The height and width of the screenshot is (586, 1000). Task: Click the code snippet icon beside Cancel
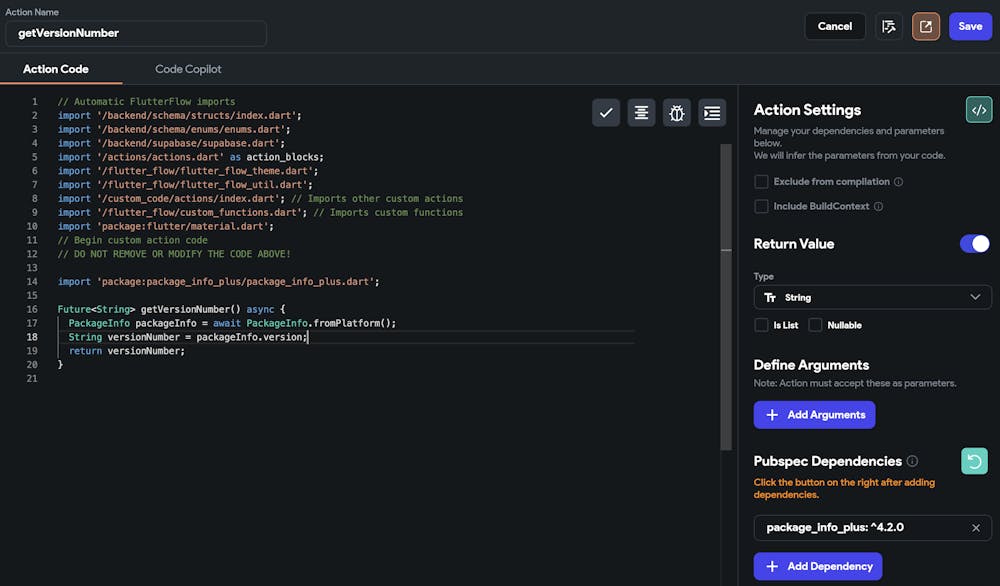pyautogui.click(x=889, y=26)
